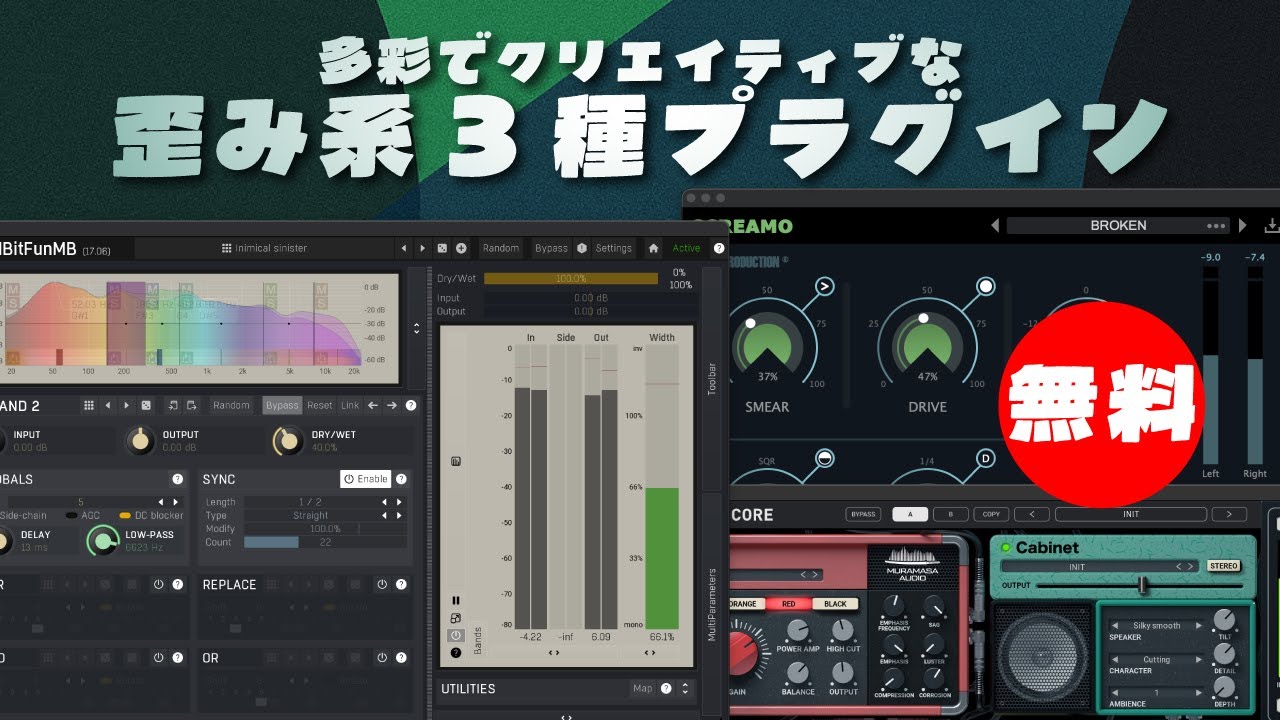Select the A slot in Core plugin
Screen dimensions: 1280x720
click(911, 514)
